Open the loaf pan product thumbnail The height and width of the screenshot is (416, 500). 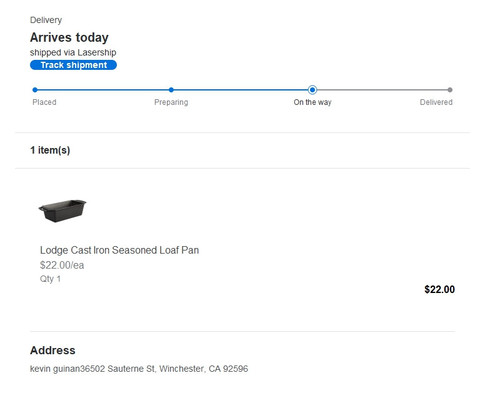(62, 211)
